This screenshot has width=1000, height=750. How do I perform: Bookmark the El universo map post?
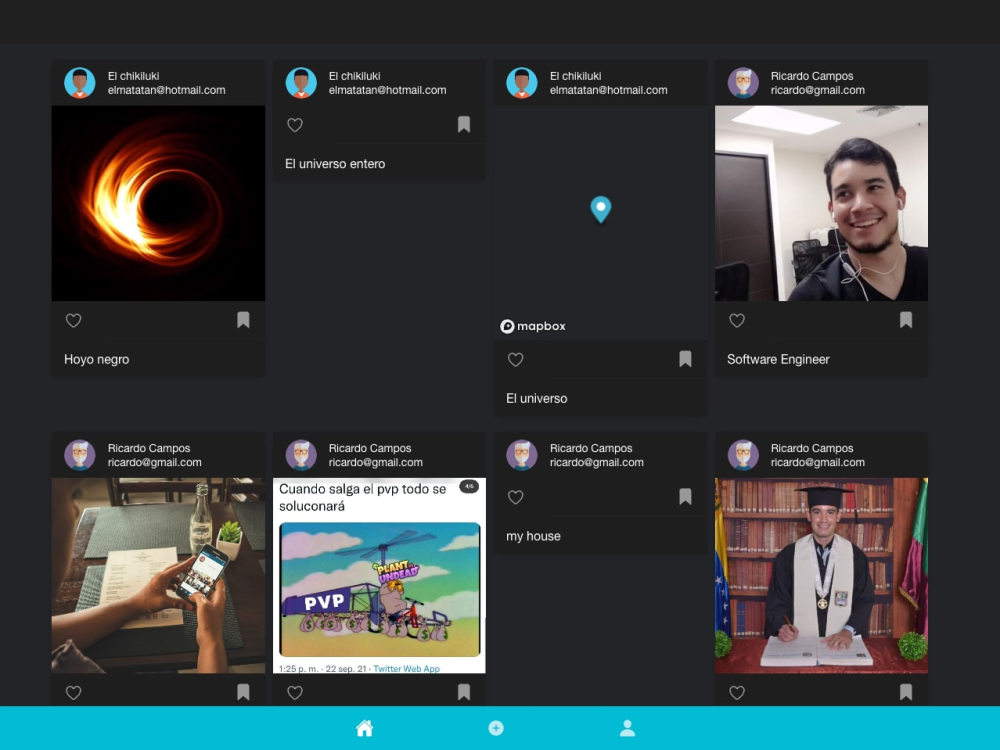pos(685,359)
